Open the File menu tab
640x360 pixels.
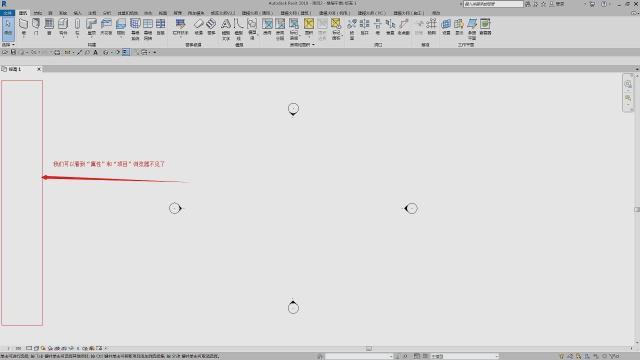point(8,13)
